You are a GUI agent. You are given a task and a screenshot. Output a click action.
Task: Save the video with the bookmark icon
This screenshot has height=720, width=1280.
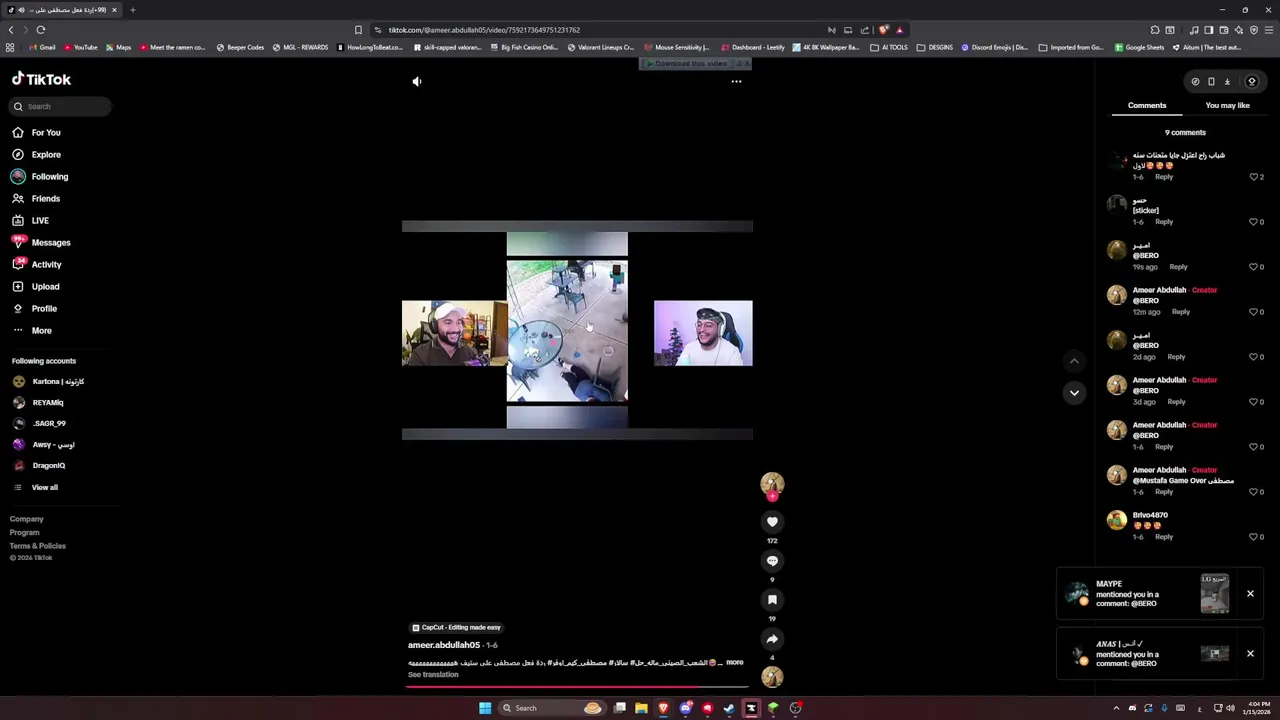tap(772, 600)
